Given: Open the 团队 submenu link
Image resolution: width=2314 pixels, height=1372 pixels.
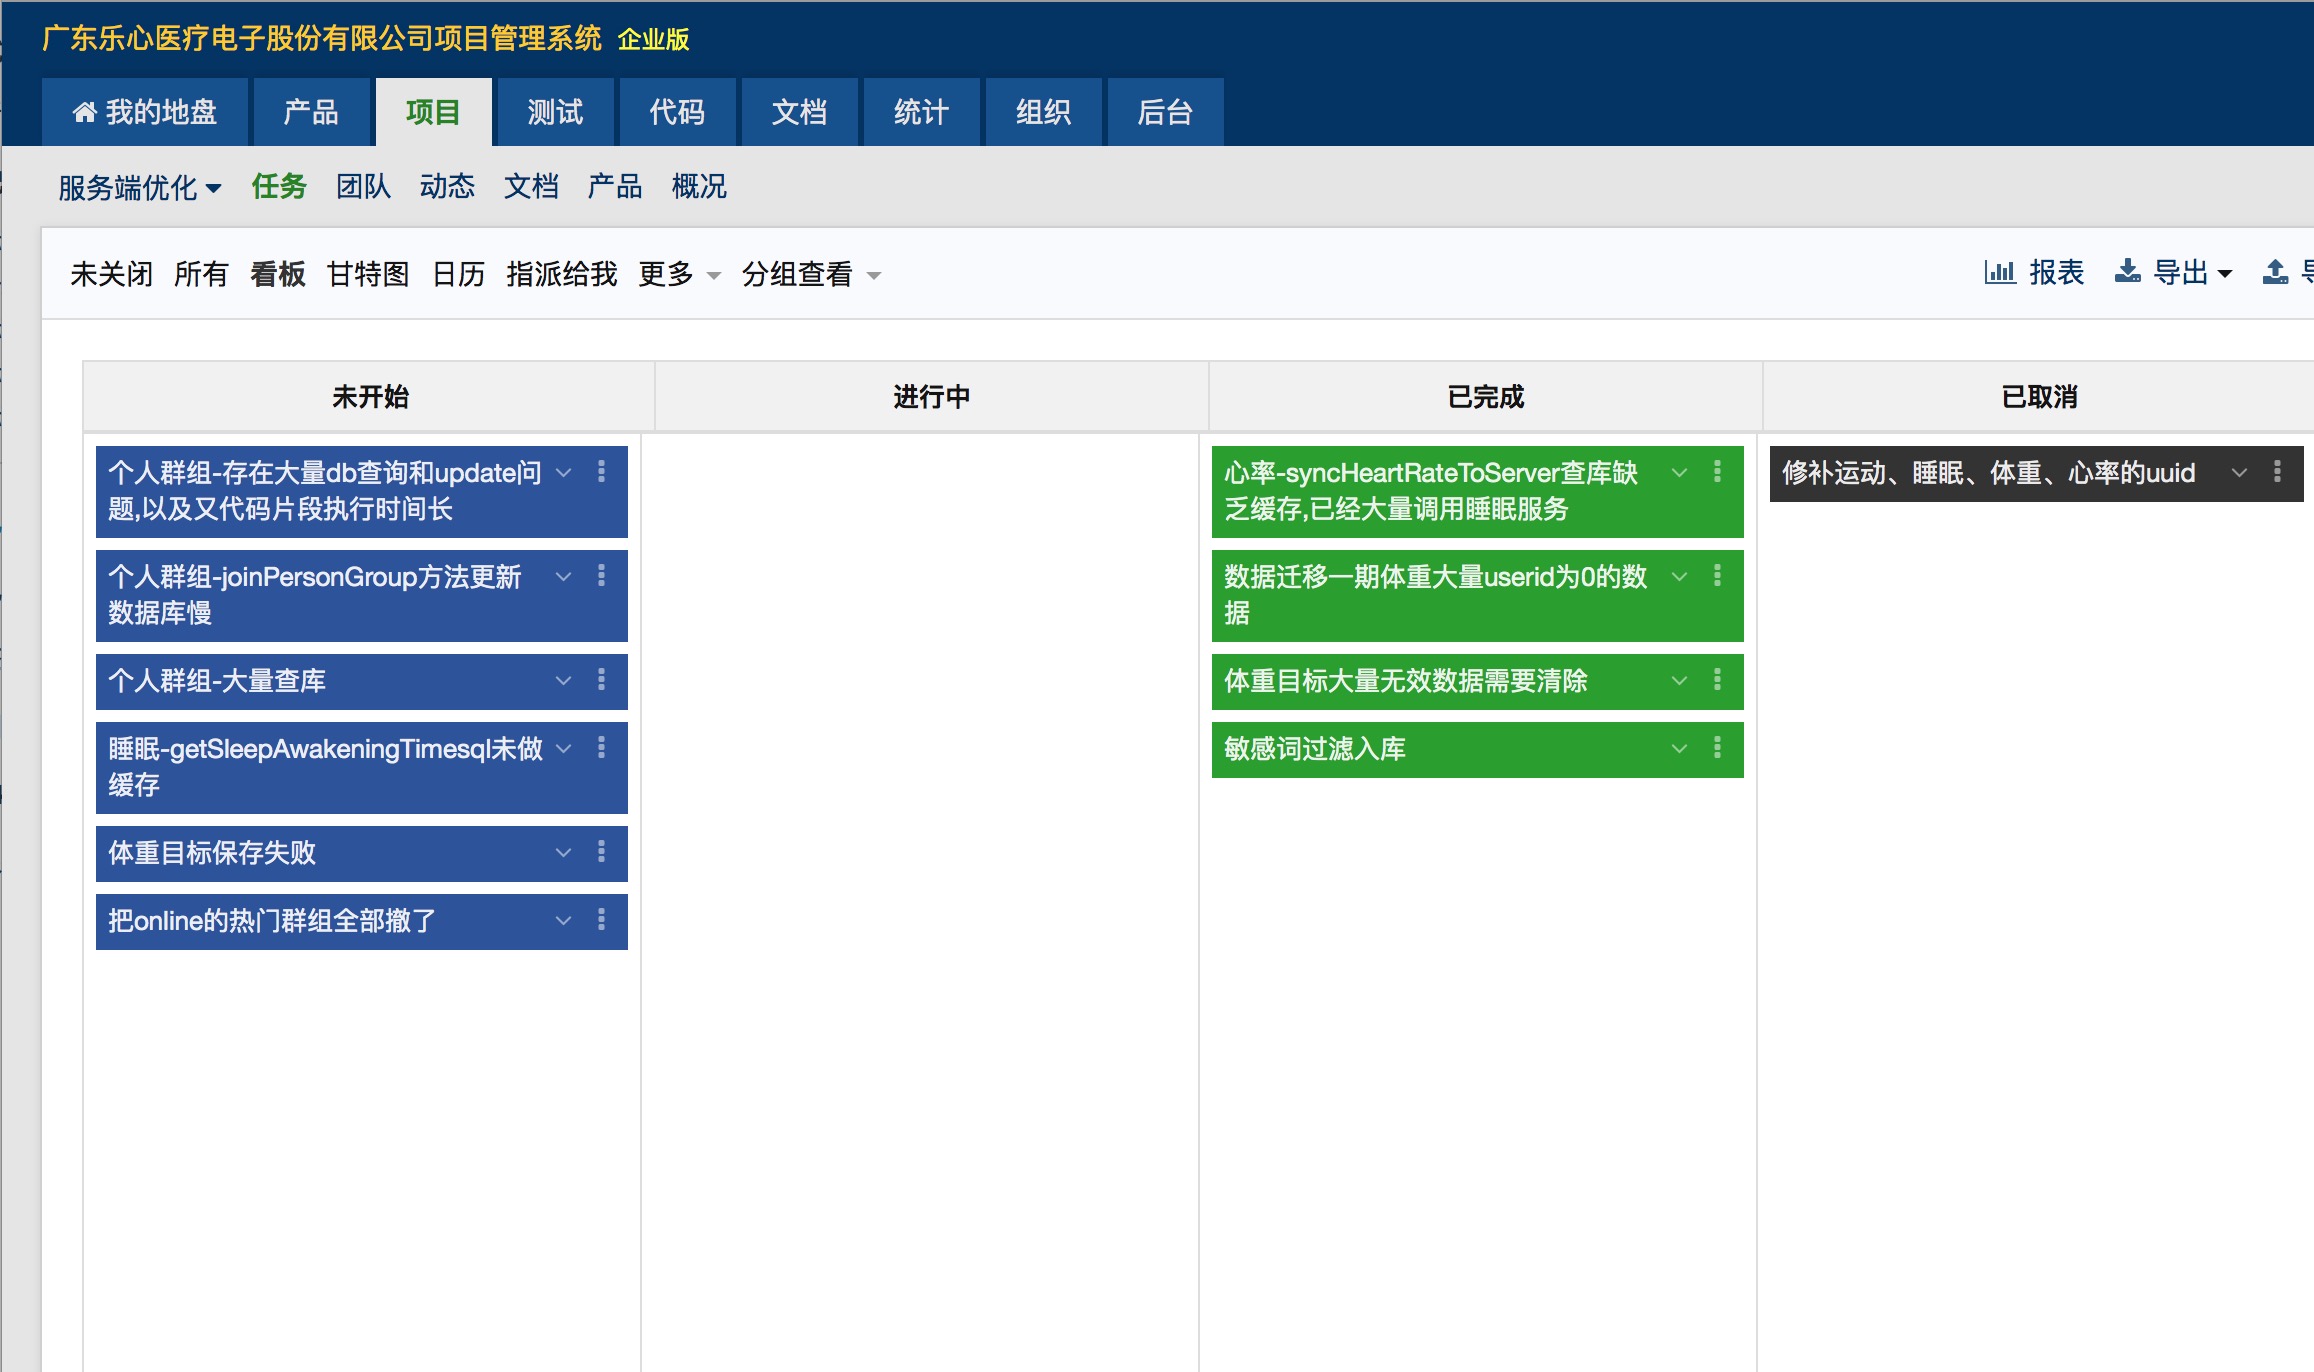Looking at the screenshot, I should 363,187.
